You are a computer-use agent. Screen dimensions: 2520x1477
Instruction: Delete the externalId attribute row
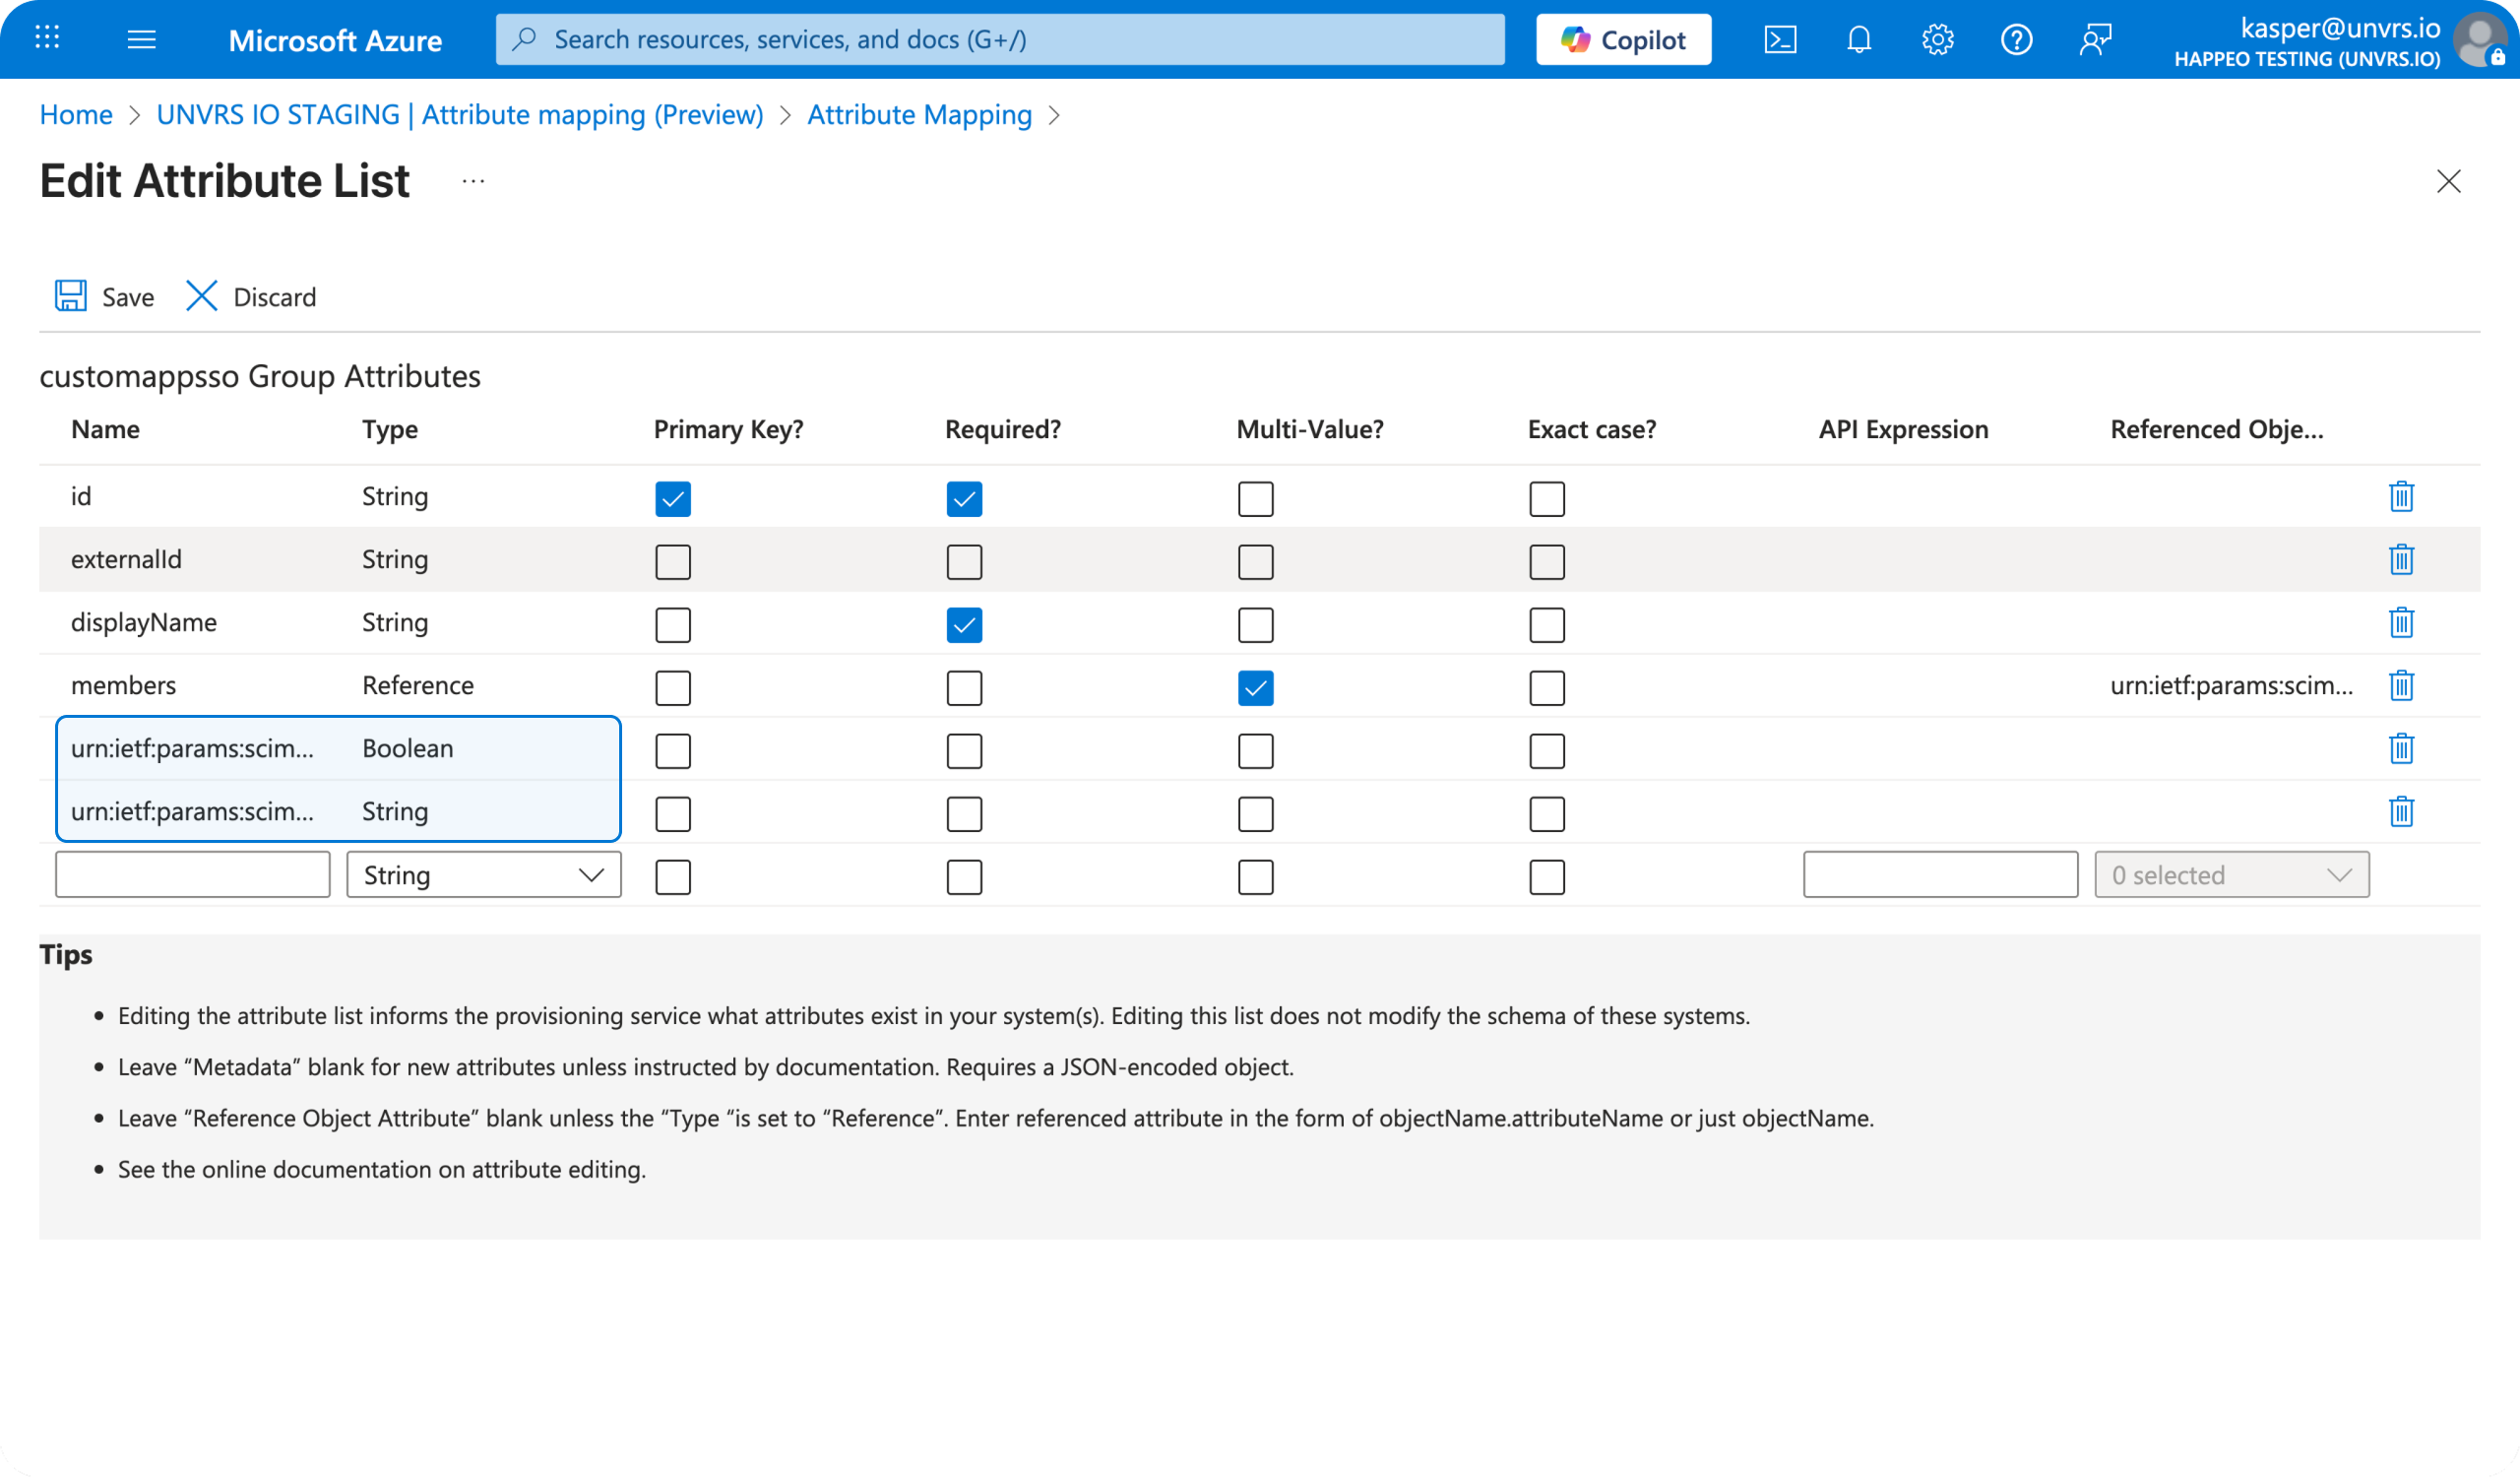pyautogui.click(x=2402, y=560)
